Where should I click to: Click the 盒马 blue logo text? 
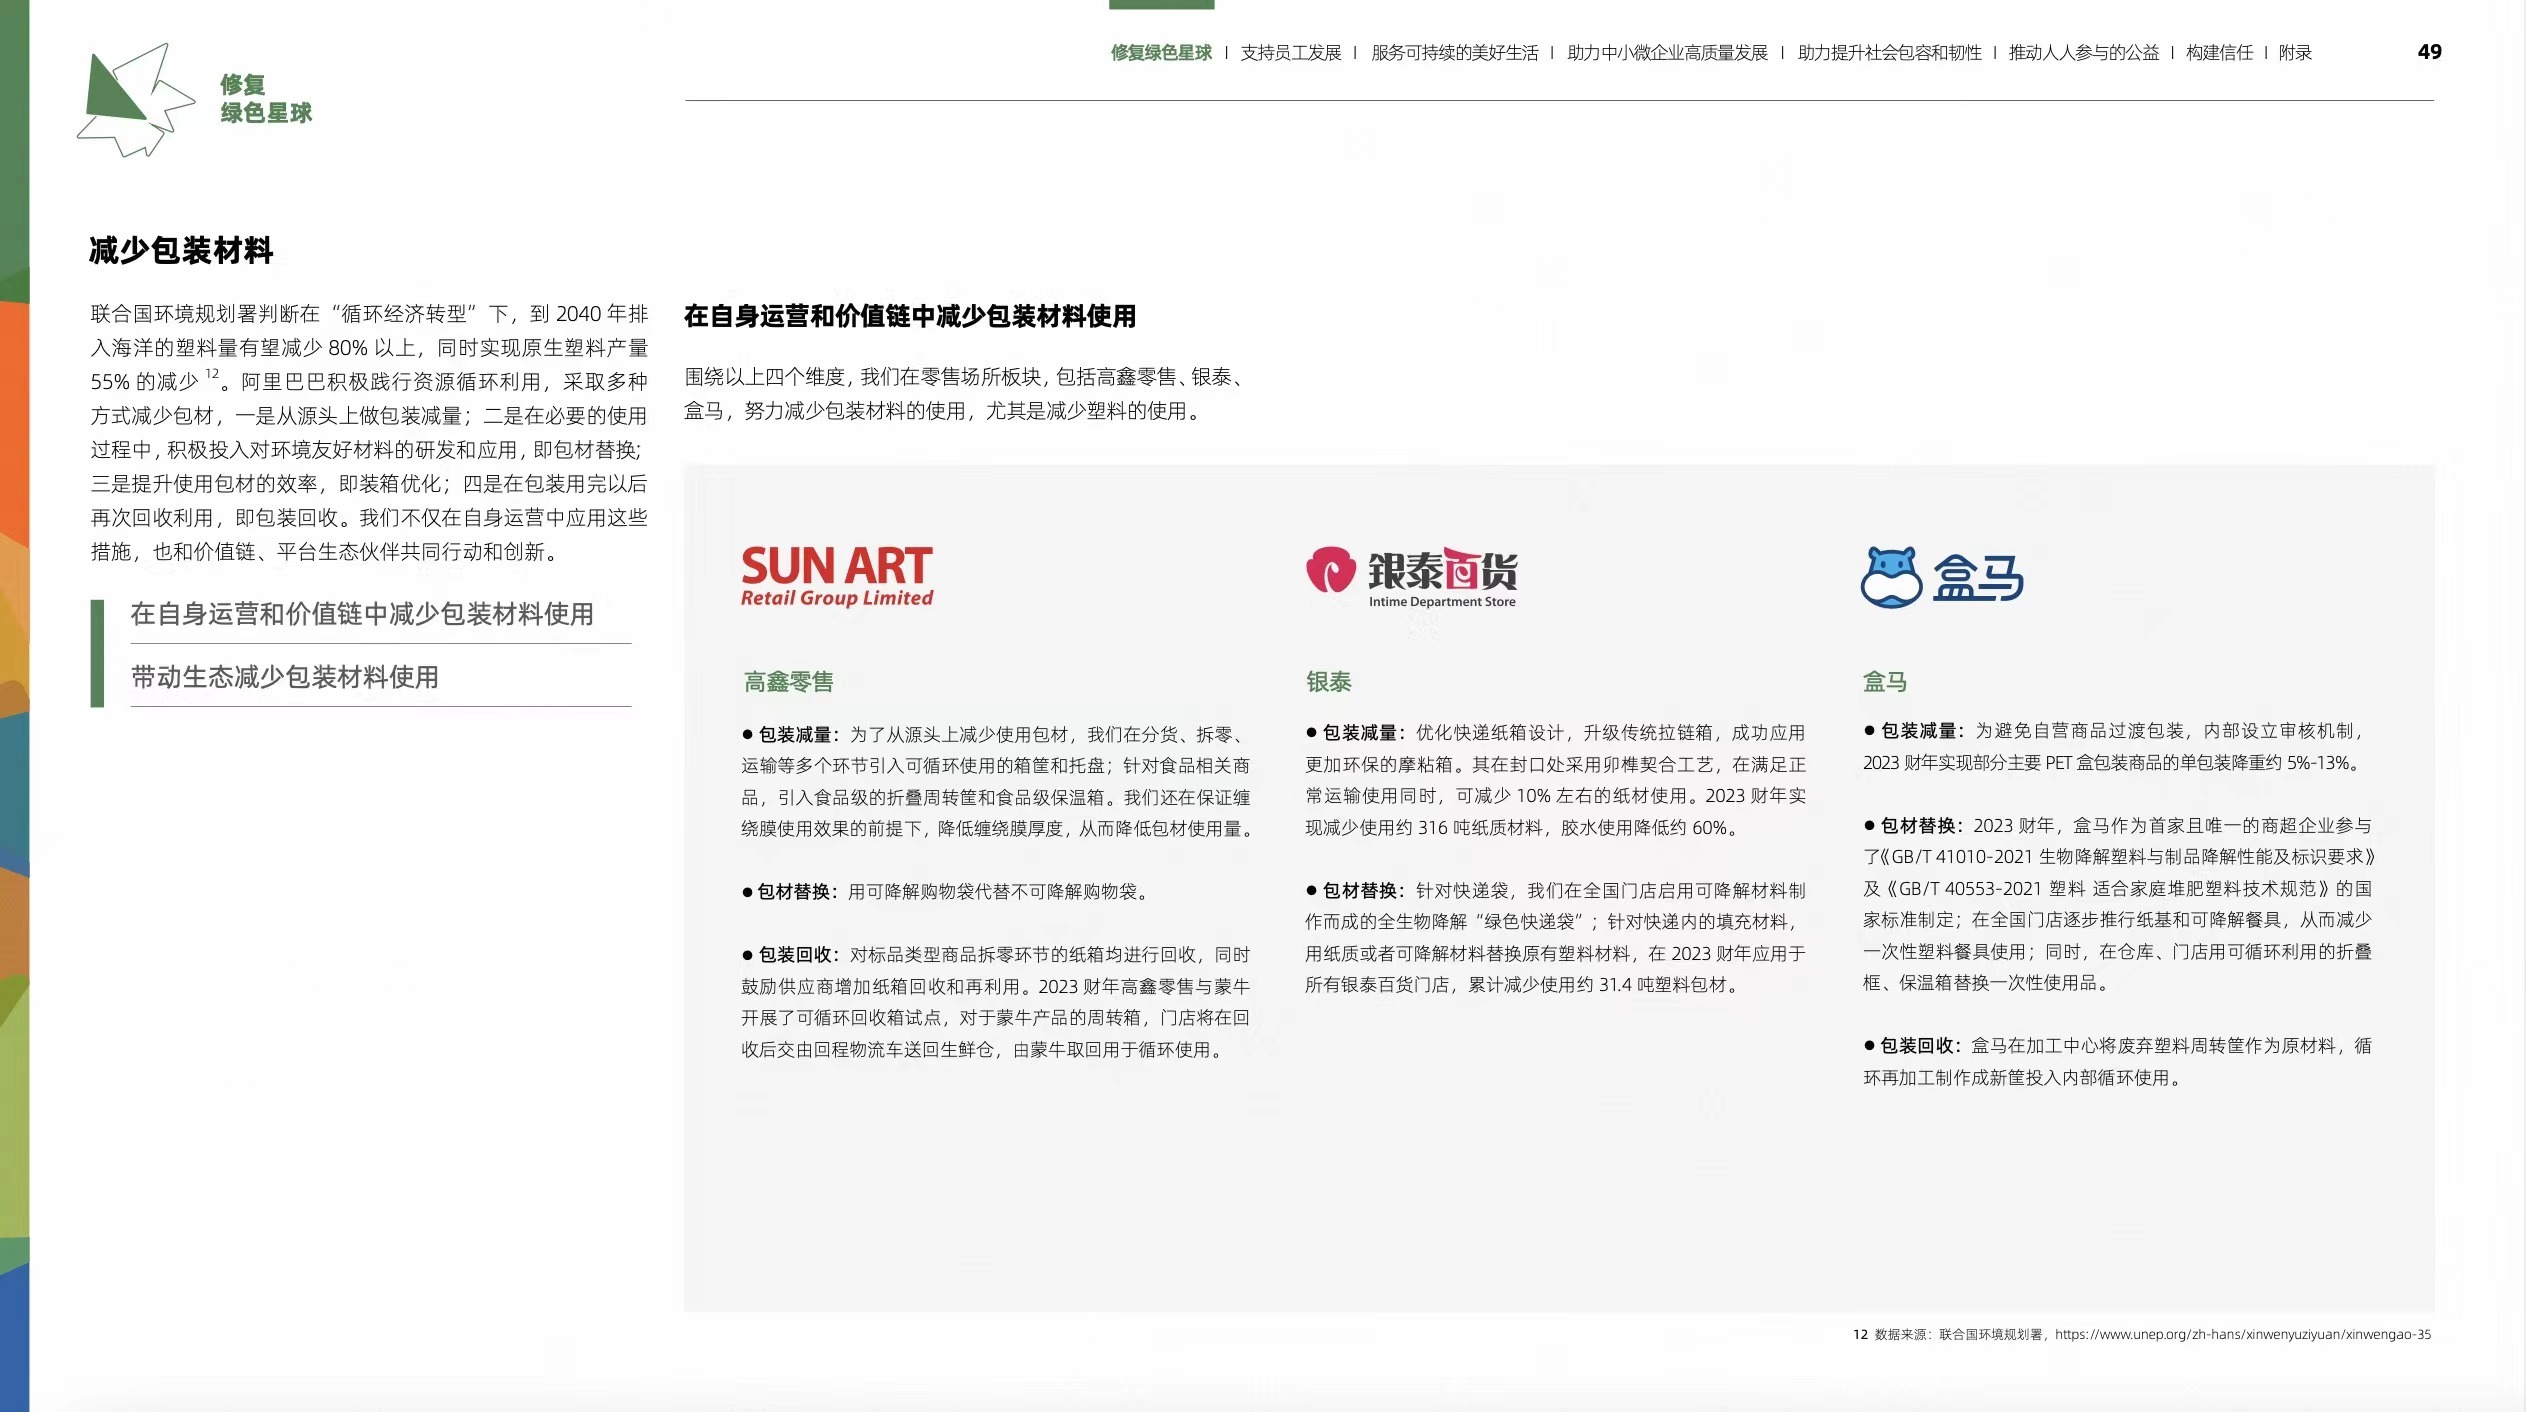pos(1978,578)
